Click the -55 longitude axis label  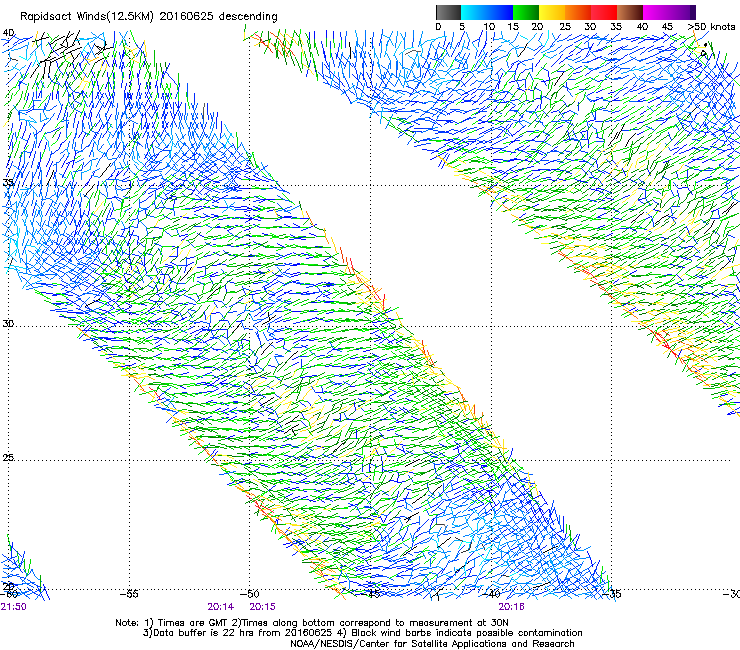point(129,594)
